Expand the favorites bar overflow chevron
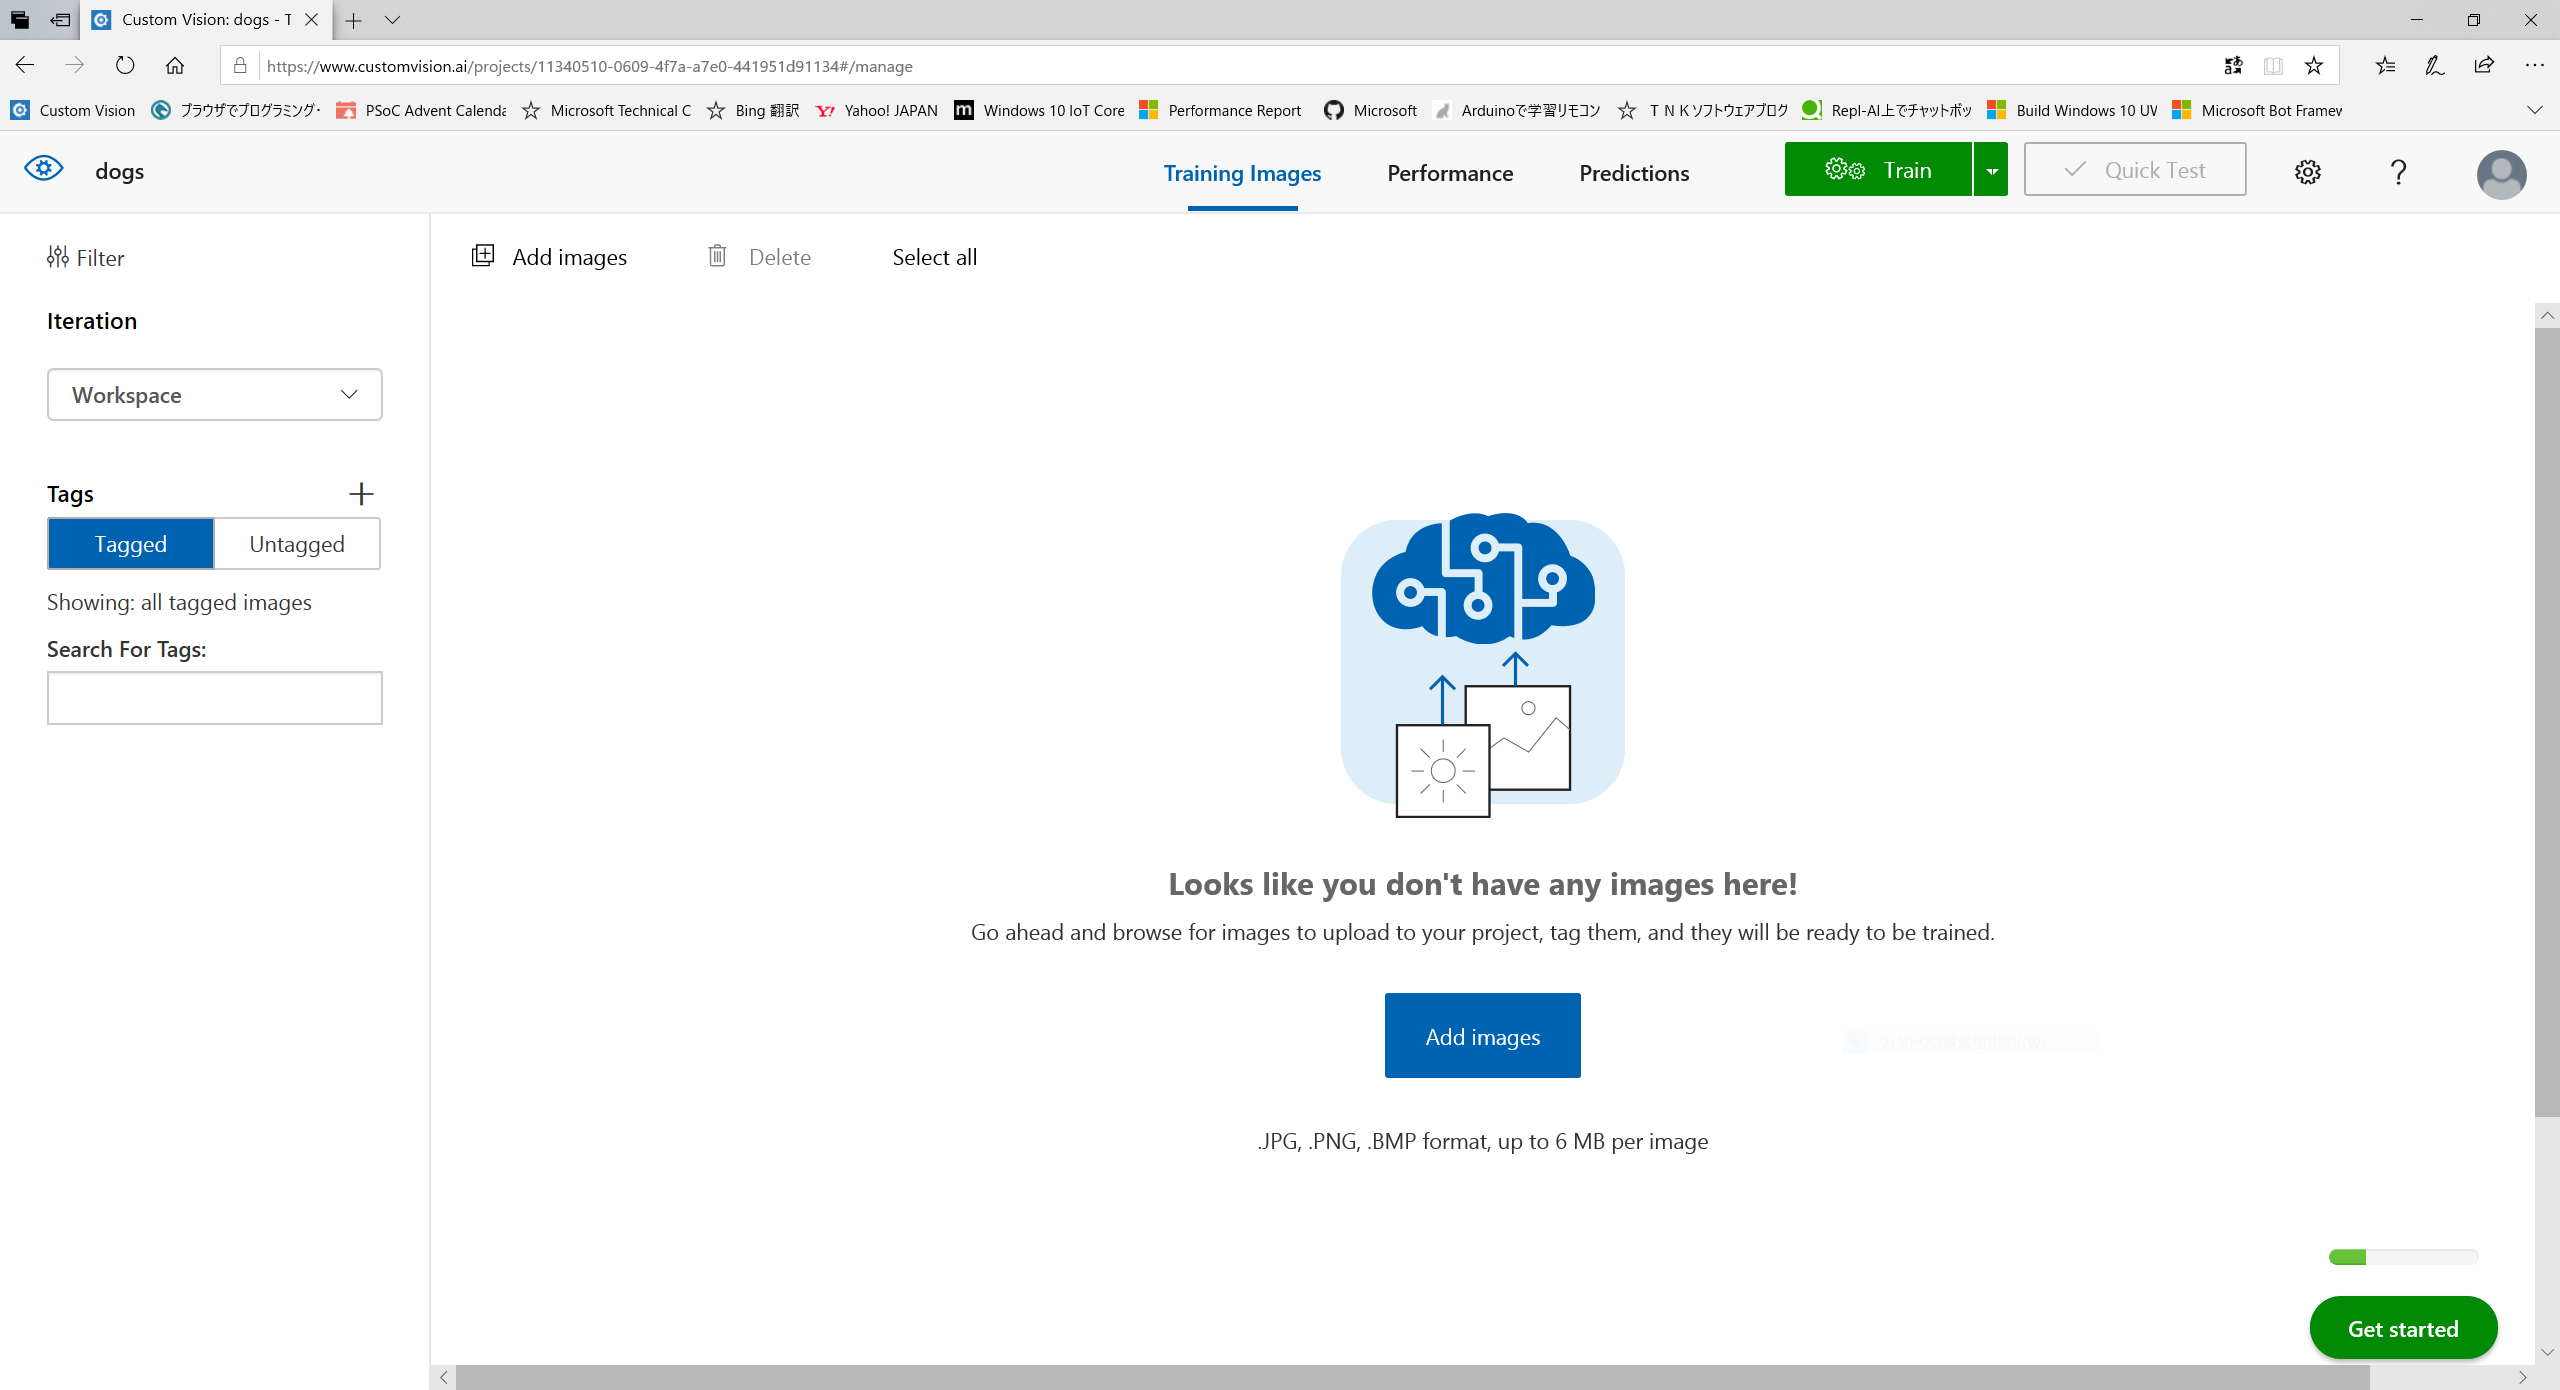Viewport: 2560px width, 1390px height. [2534, 110]
